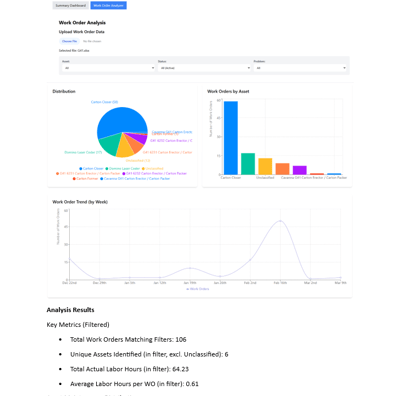Toggle Carton Closer legend entry in pie chart

[x=91, y=169]
